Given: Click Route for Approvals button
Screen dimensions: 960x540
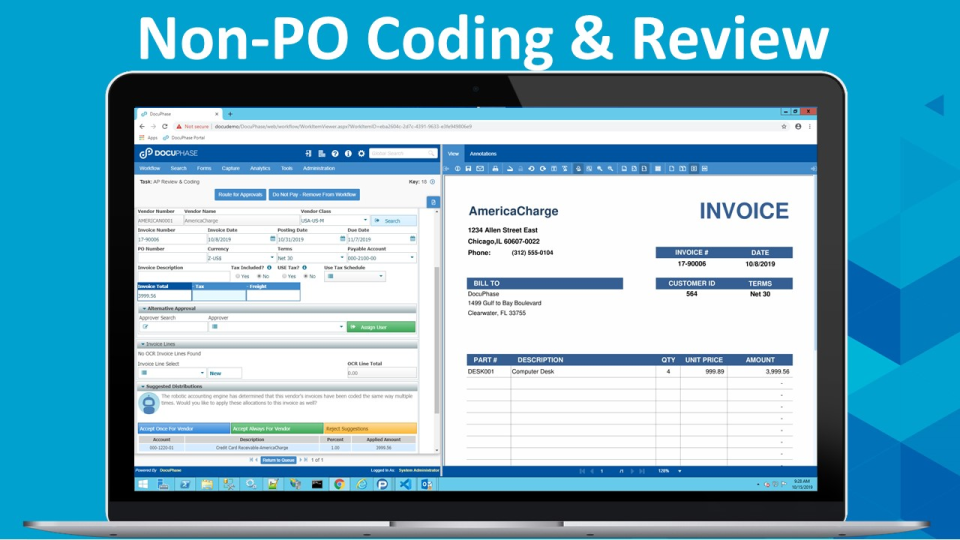Looking at the screenshot, I should (x=240, y=195).
